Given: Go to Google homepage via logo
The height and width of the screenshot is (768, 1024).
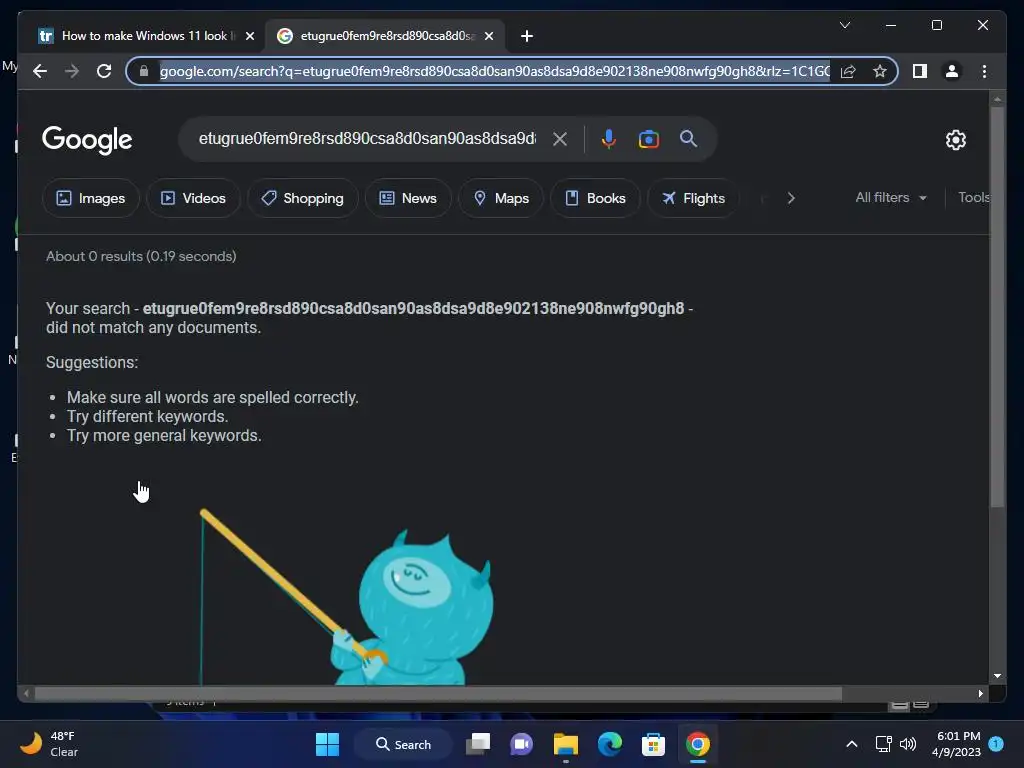Looking at the screenshot, I should point(87,140).
